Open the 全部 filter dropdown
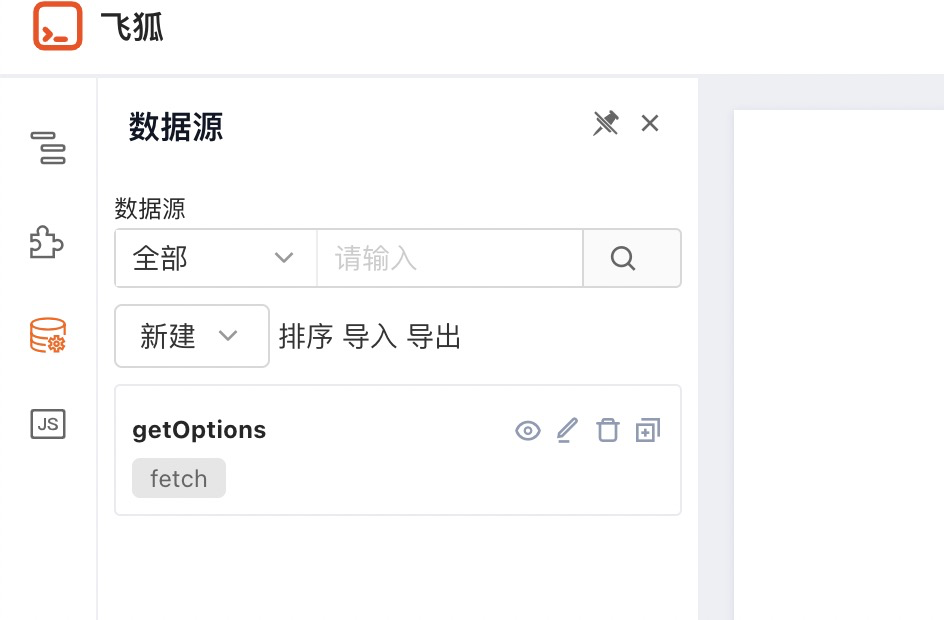Viewport: 944px width, 620px height. [x=215, y=257]
